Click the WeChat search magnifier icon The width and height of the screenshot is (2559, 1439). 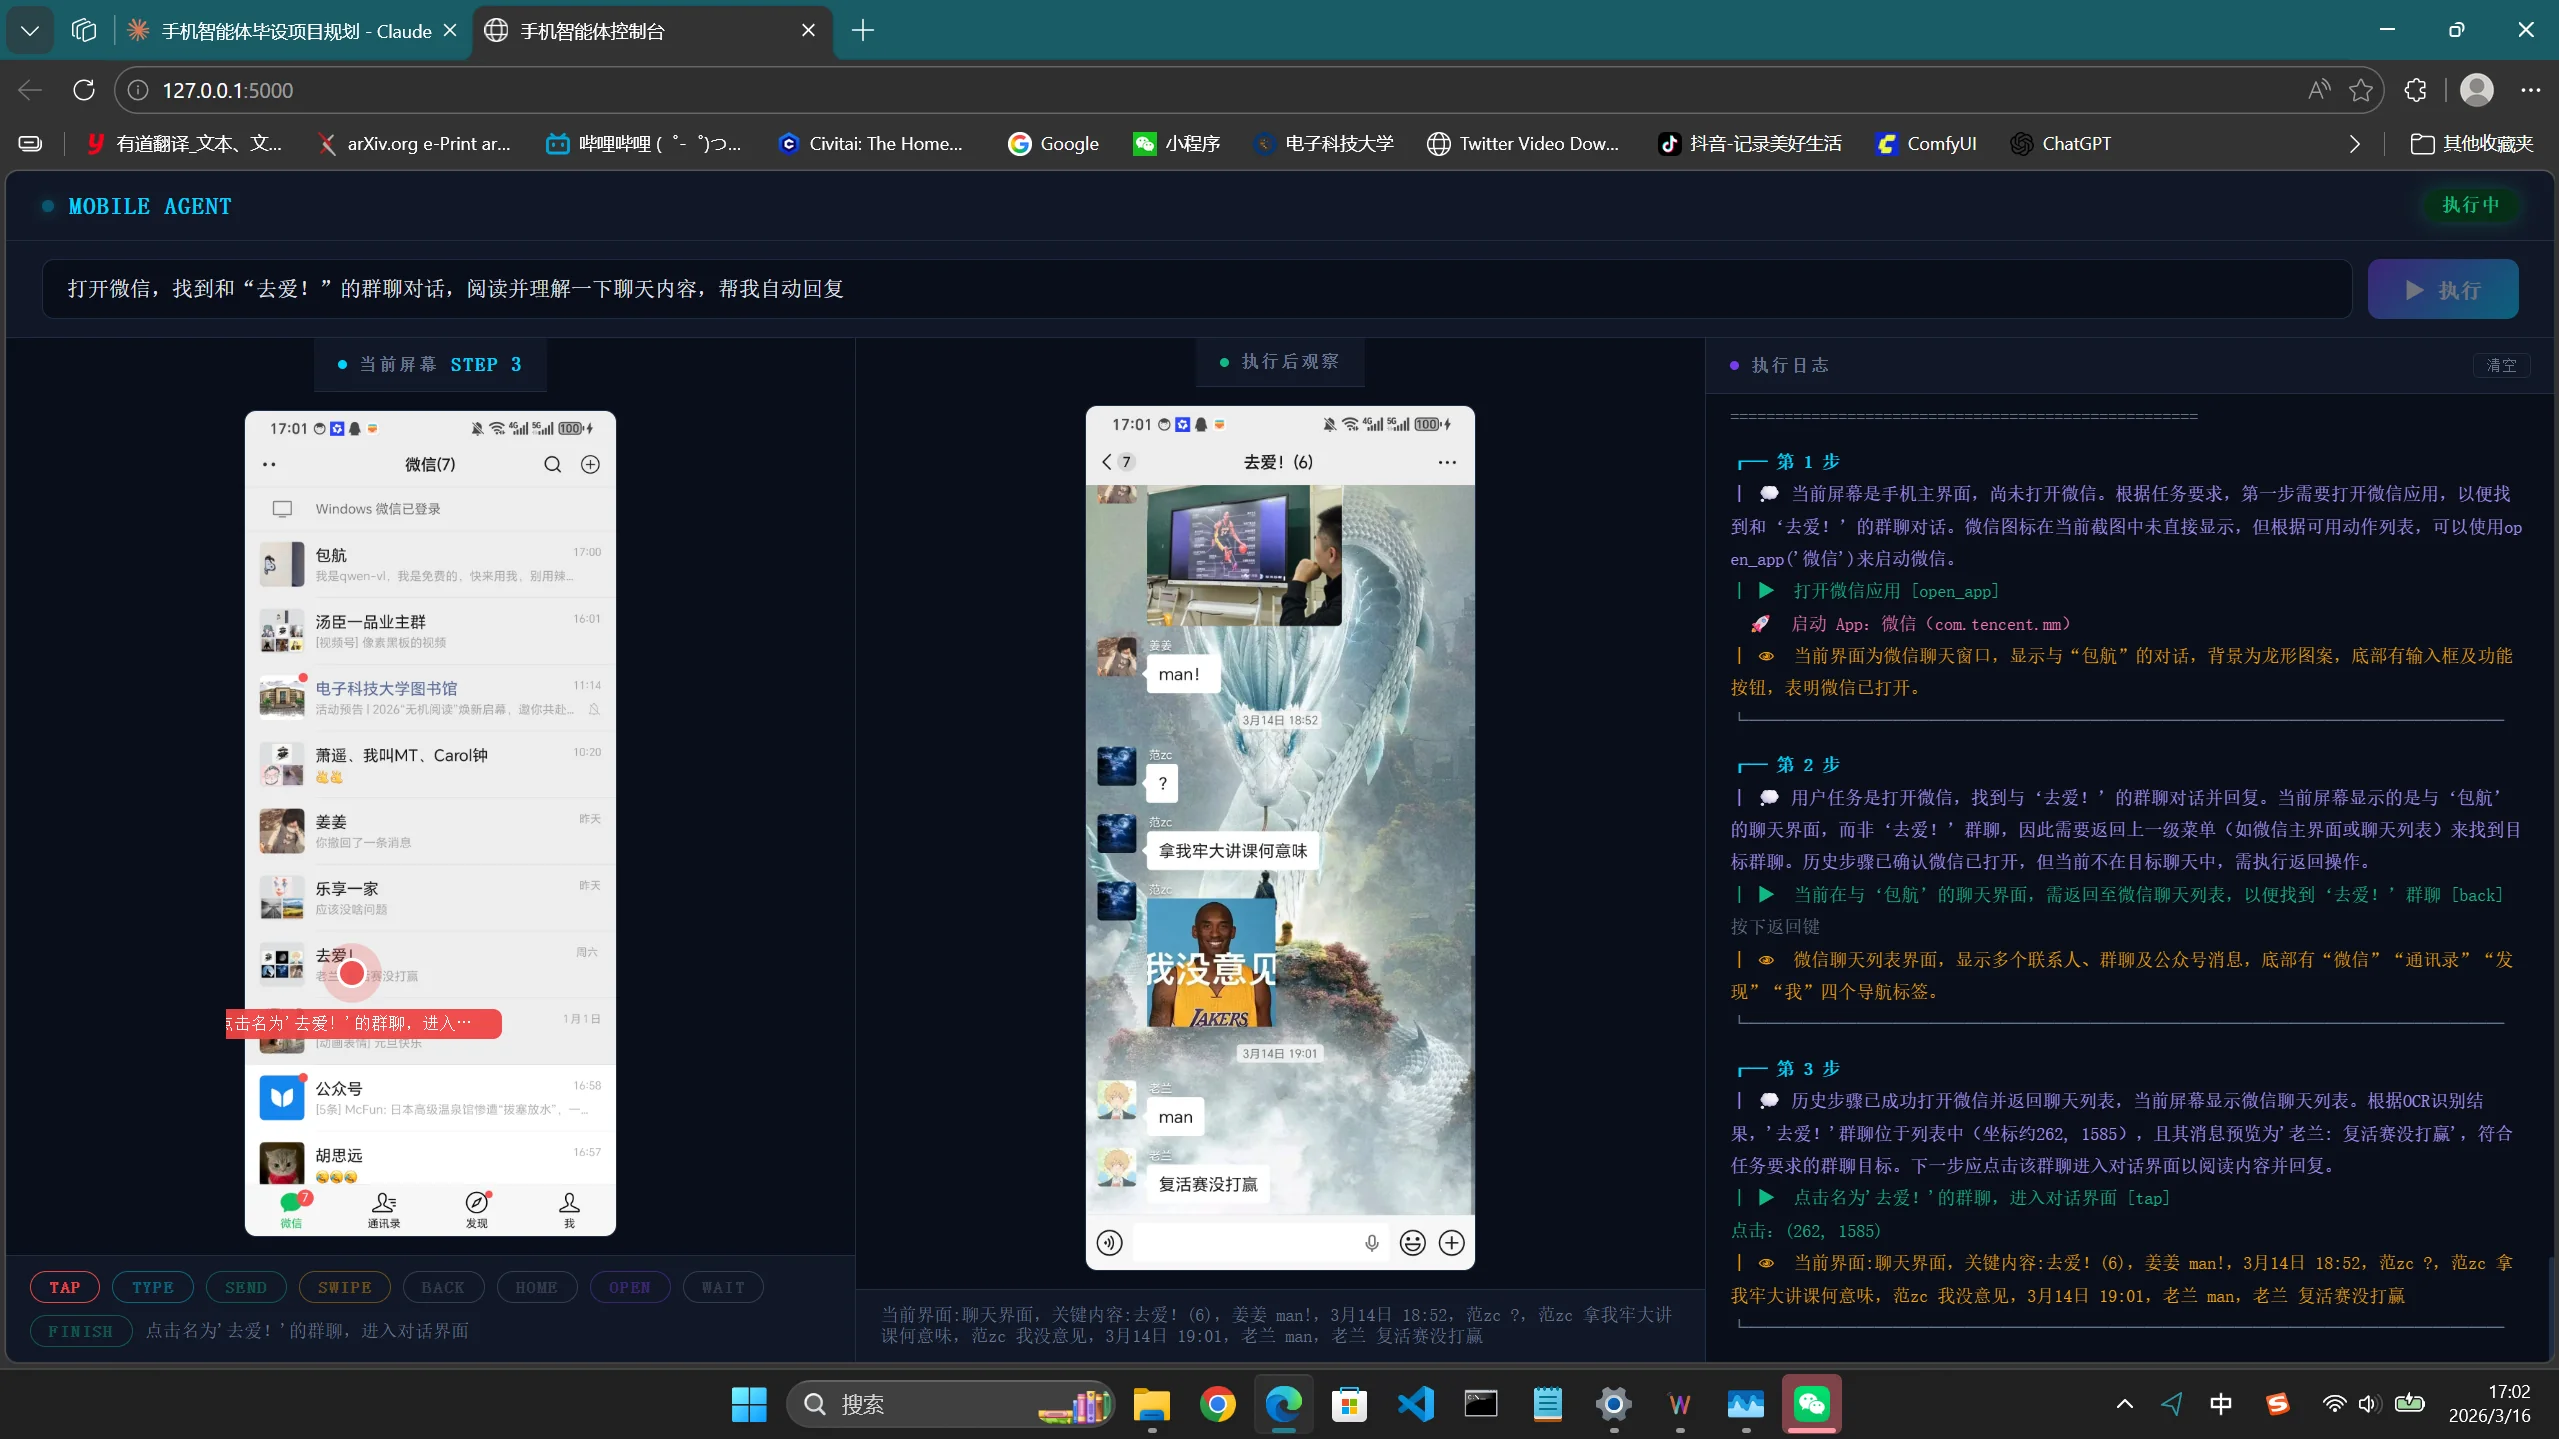[552, 464]
